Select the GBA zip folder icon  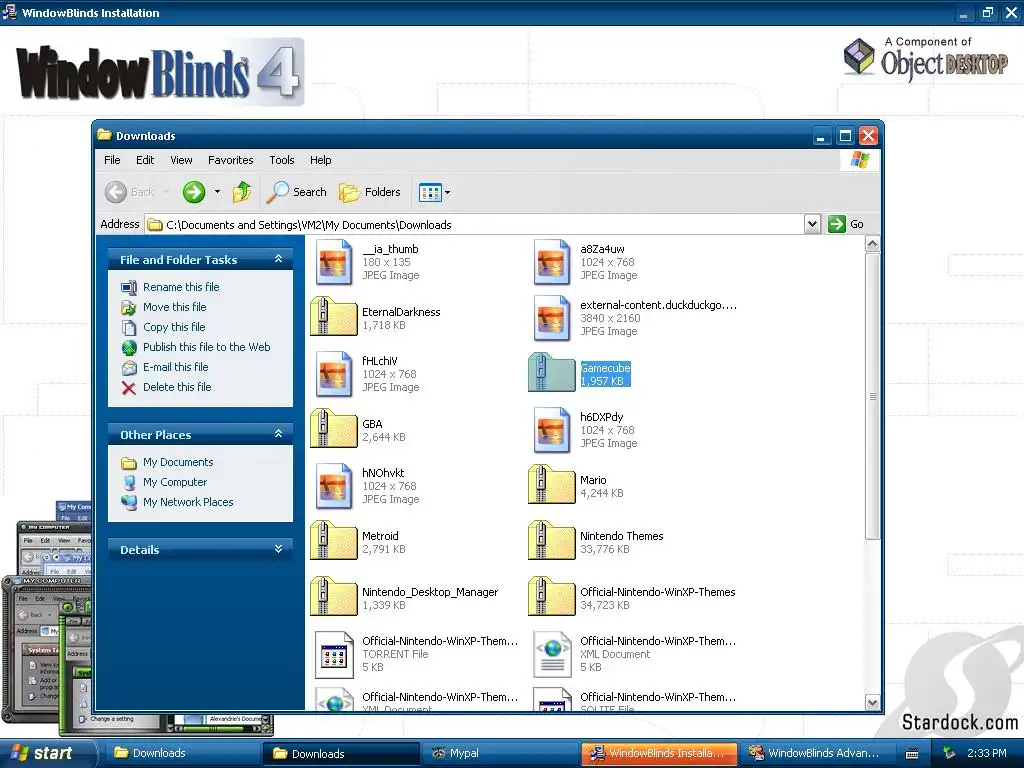(x=334, y=428)
